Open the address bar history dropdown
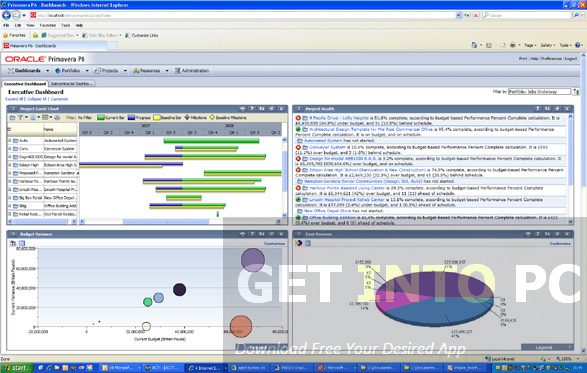Viewport: 587px width, 373px height. click(x=458, y=15)
